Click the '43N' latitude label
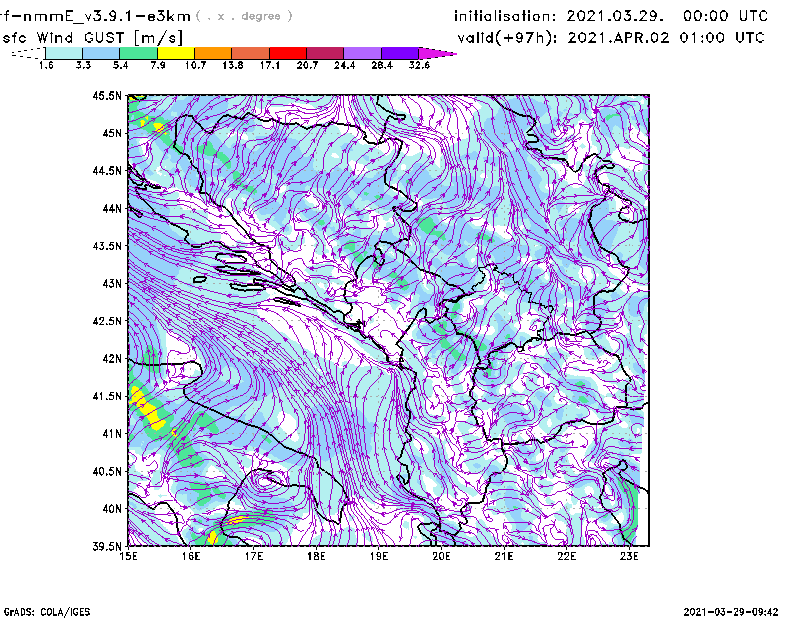 click(112, 283)
